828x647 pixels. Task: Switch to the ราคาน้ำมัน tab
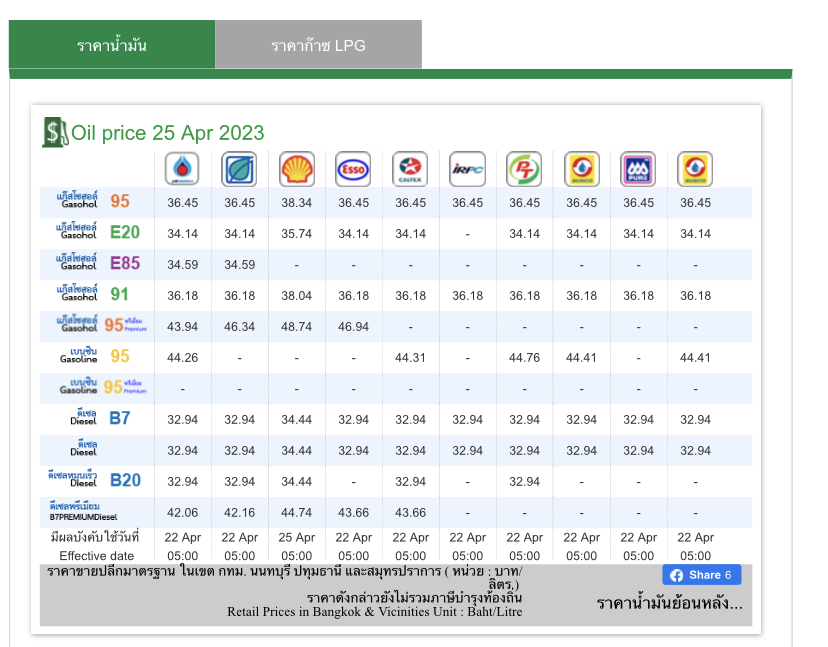click(x=112, y=45)
